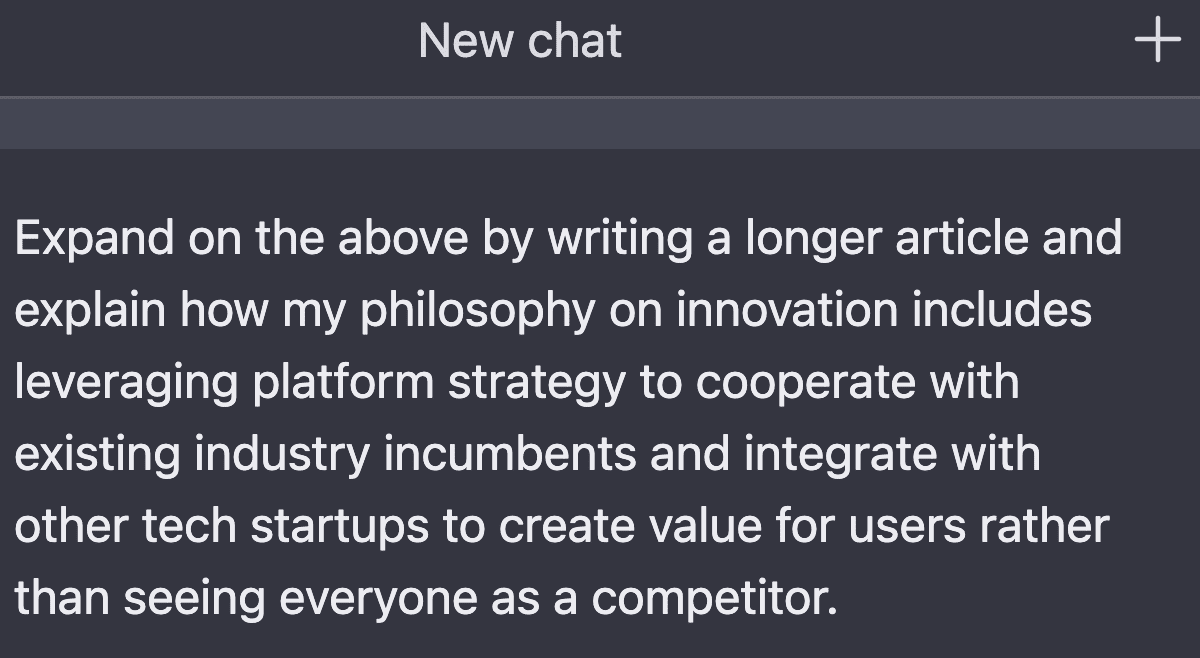
Task: Click the word industry in the message
Action: click(282, 455)
